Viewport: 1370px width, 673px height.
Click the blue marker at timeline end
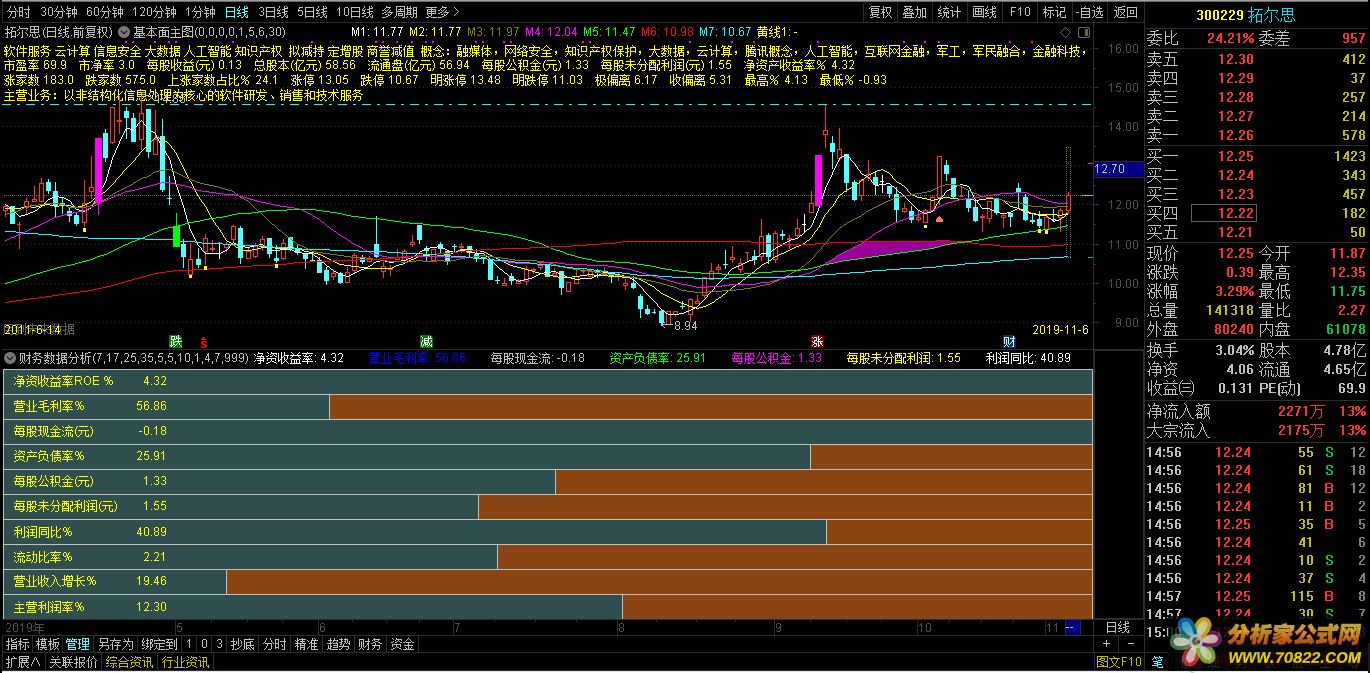[x=1072, y=627]
